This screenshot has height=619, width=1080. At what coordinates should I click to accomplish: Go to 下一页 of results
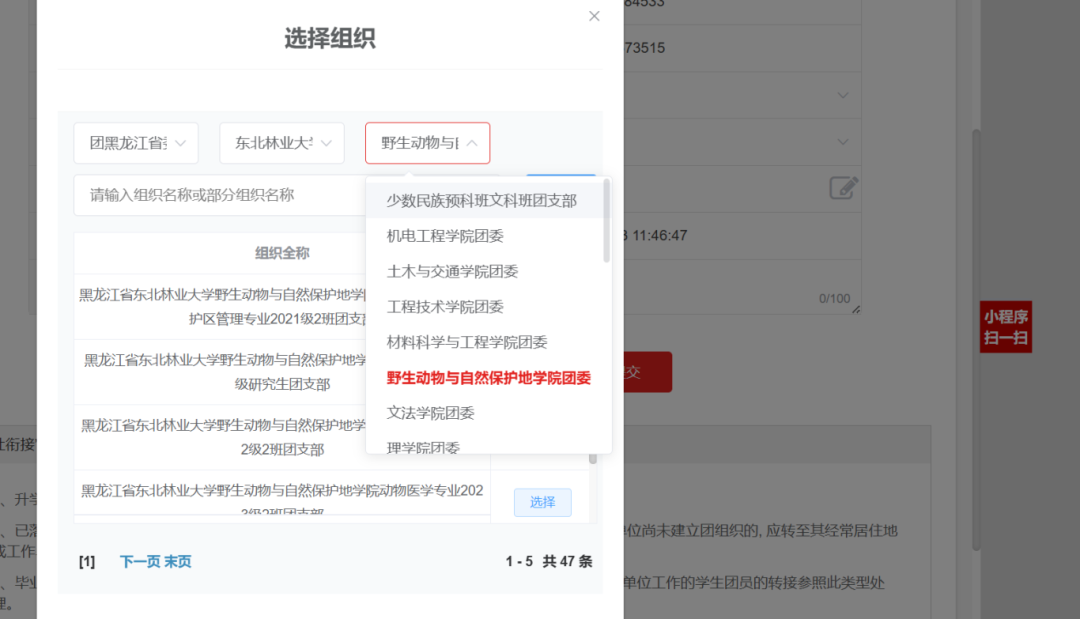(140, 562)
